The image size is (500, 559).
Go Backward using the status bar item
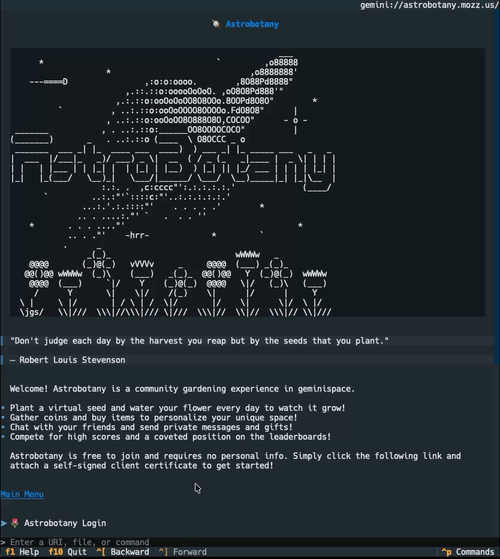click(123, 552)
